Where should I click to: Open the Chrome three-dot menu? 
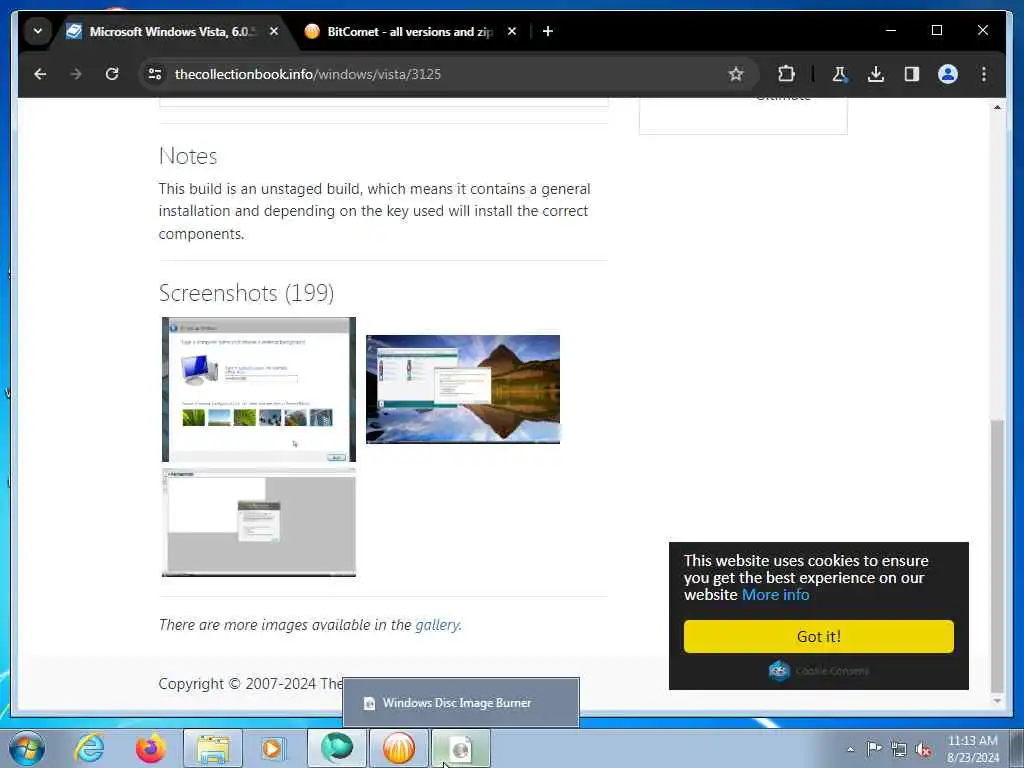click(984, 74)
